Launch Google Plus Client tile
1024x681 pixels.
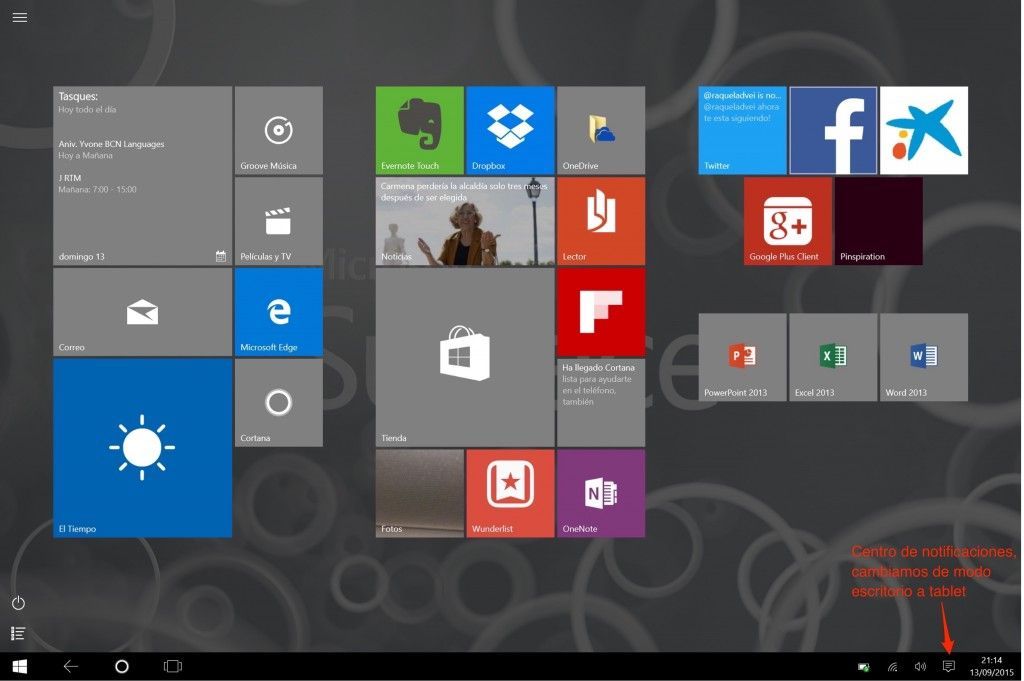(x=788, y=221)
